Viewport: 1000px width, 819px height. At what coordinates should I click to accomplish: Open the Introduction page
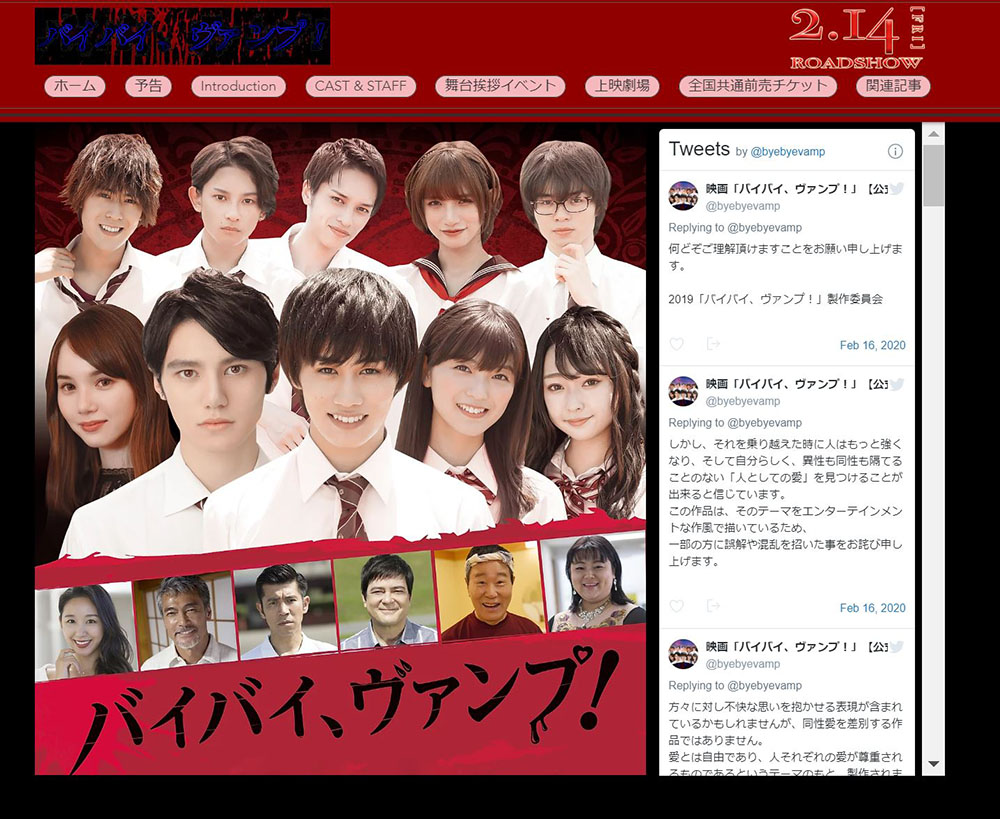point(238,86)
